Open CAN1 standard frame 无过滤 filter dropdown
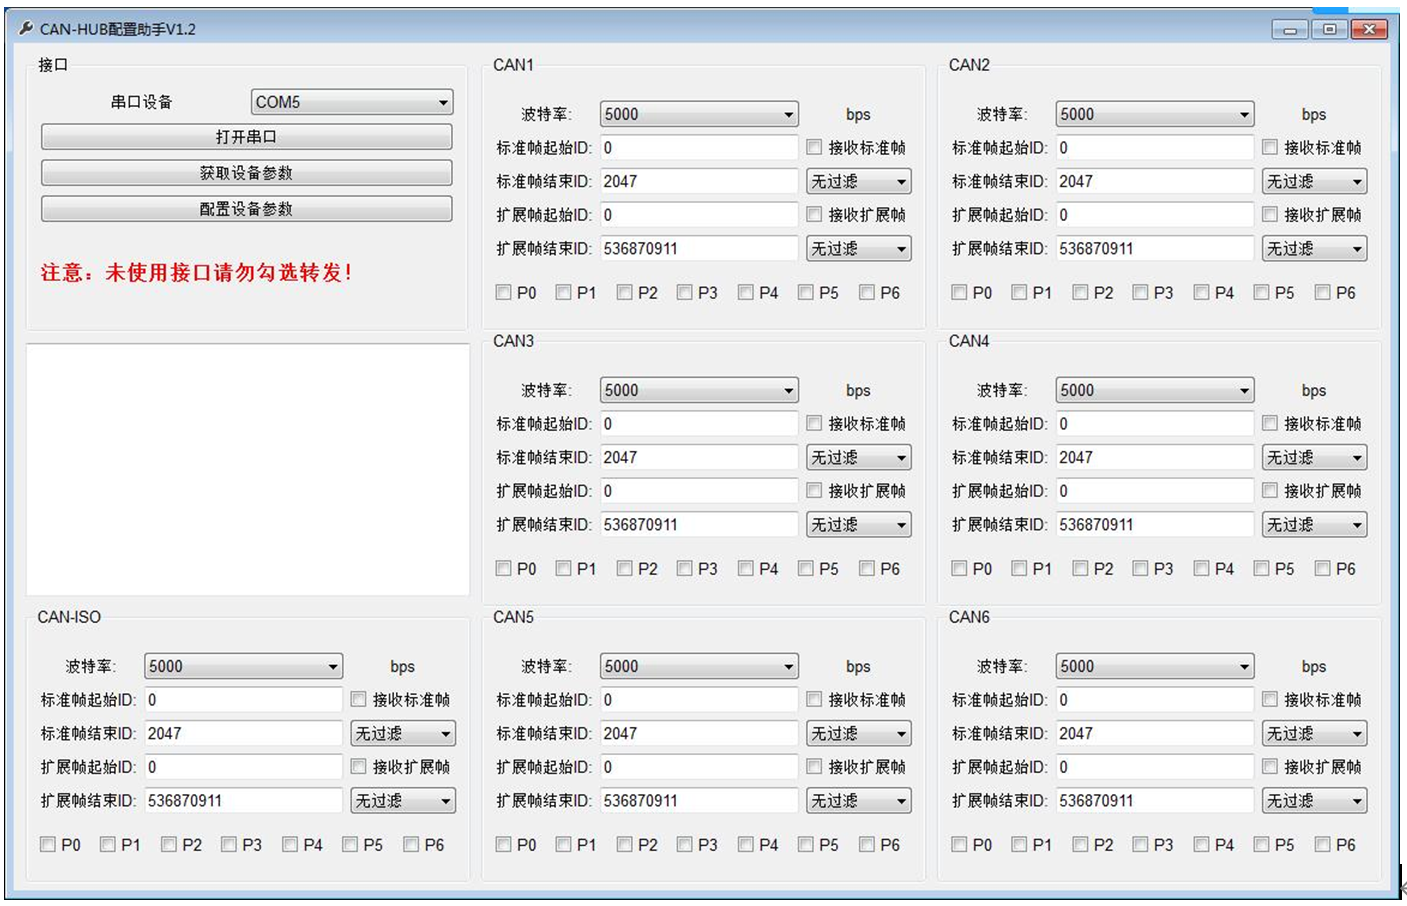Screen dimensions: 1407x906 [x=859, y=181]
